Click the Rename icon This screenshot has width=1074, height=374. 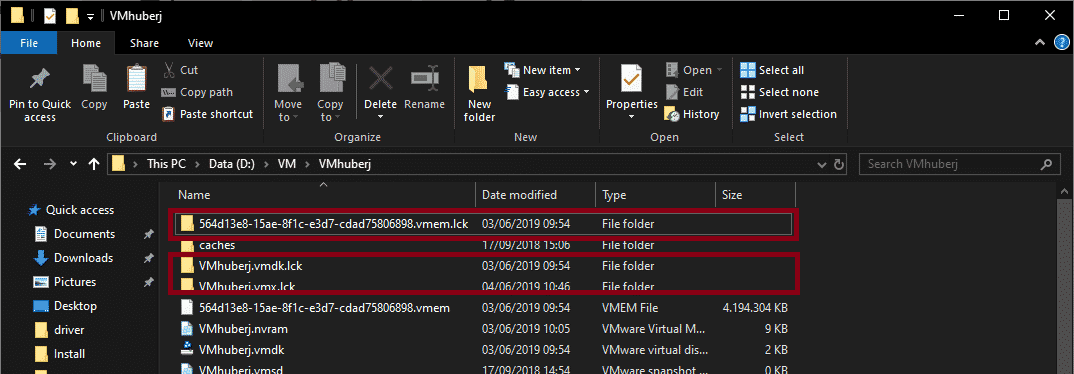point(424,78)
